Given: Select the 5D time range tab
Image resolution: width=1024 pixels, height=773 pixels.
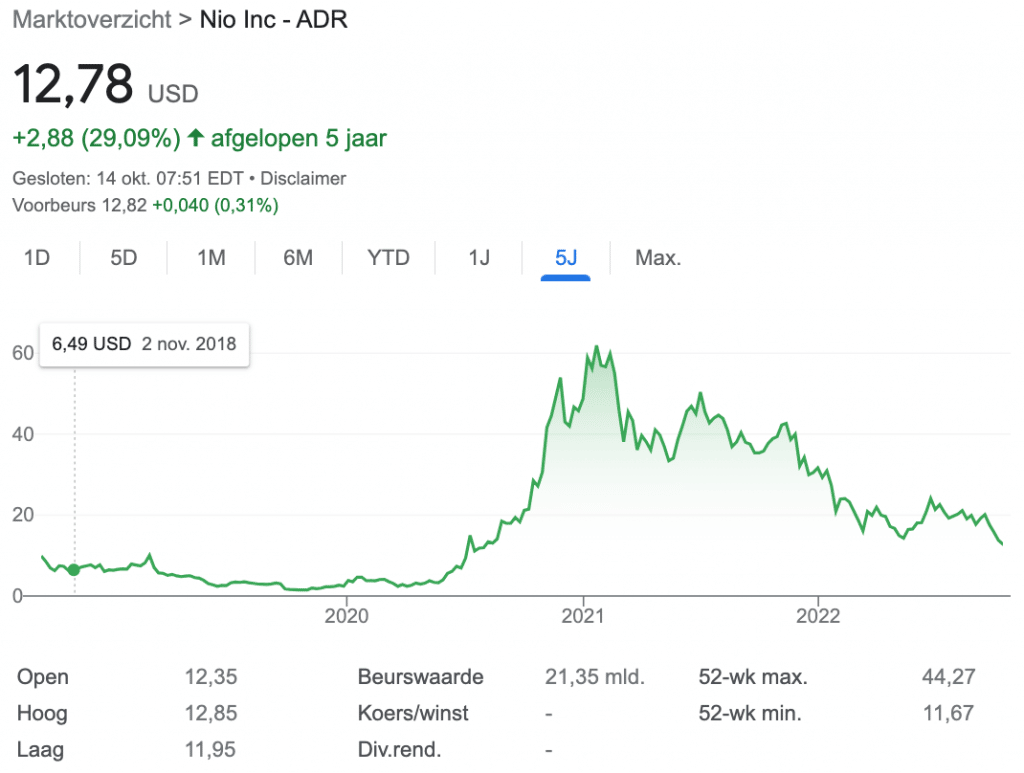Looking at the screenshot, I should coord(123,258).
